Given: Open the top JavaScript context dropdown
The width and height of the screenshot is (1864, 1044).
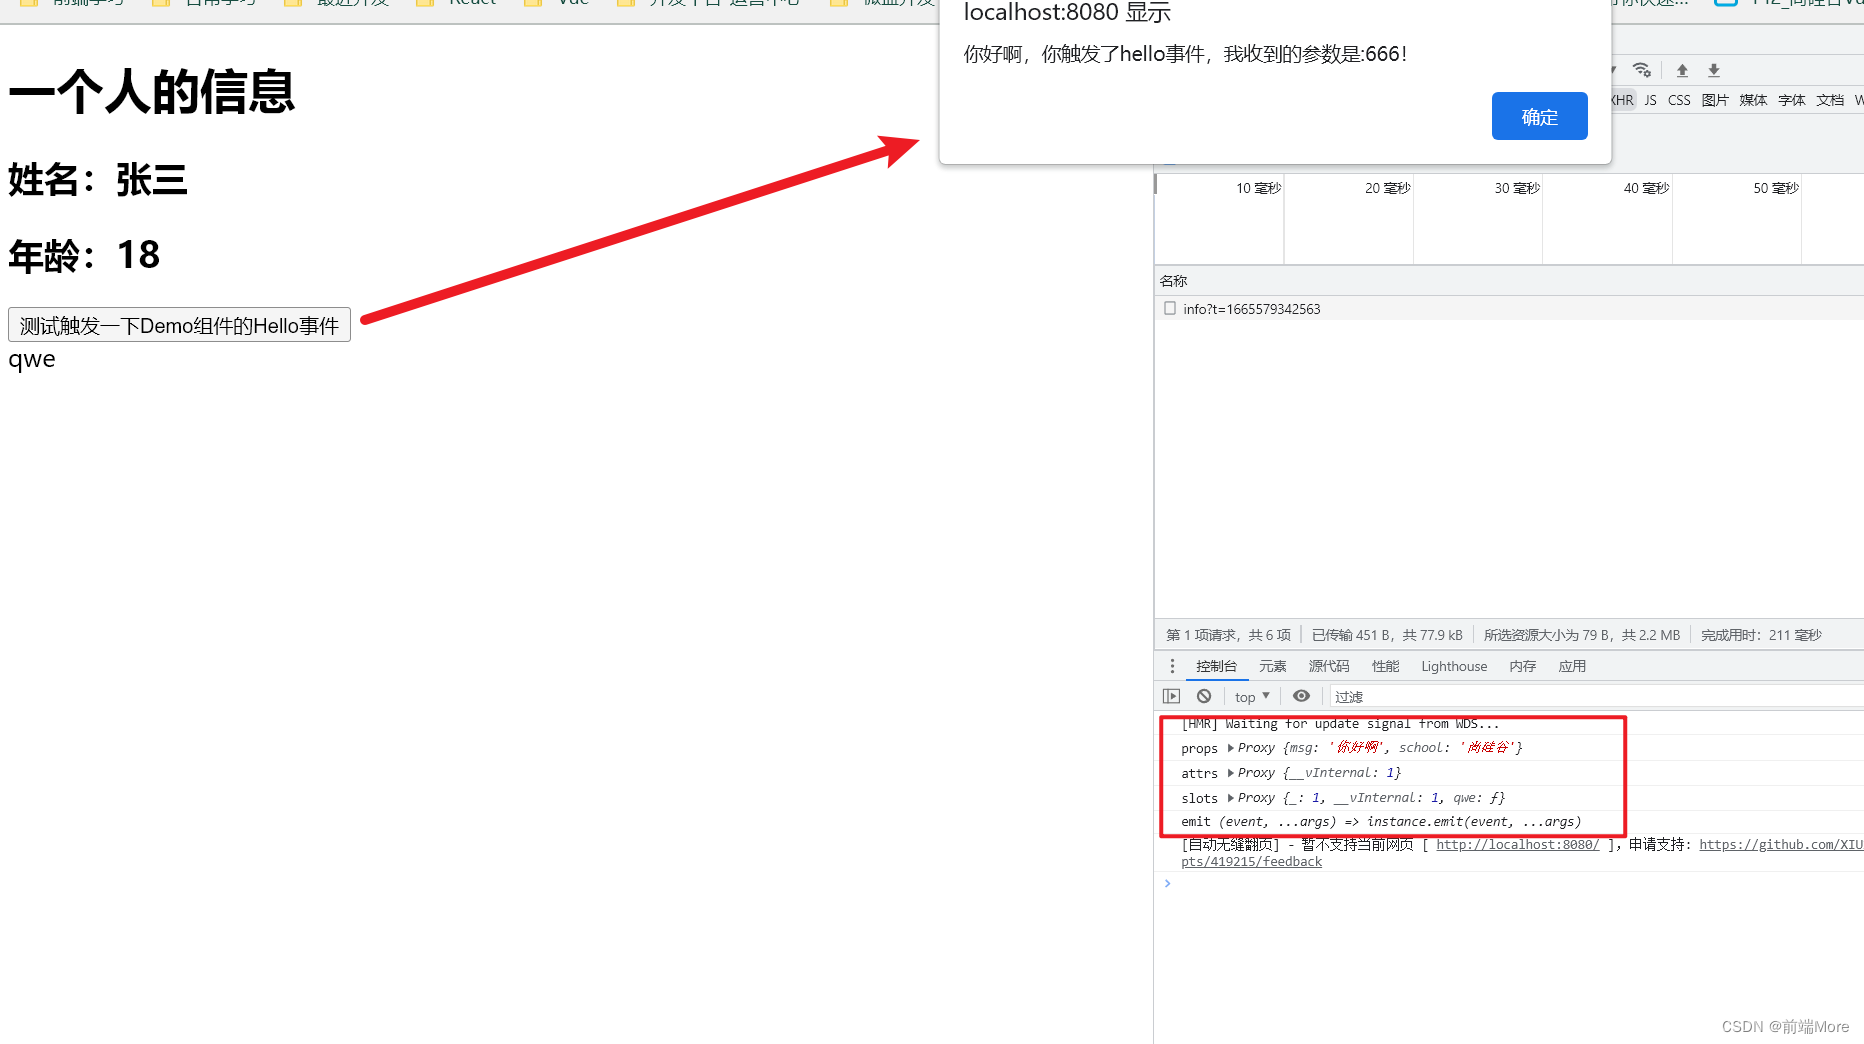Looking at the screenshot, I should point(1252,697).
